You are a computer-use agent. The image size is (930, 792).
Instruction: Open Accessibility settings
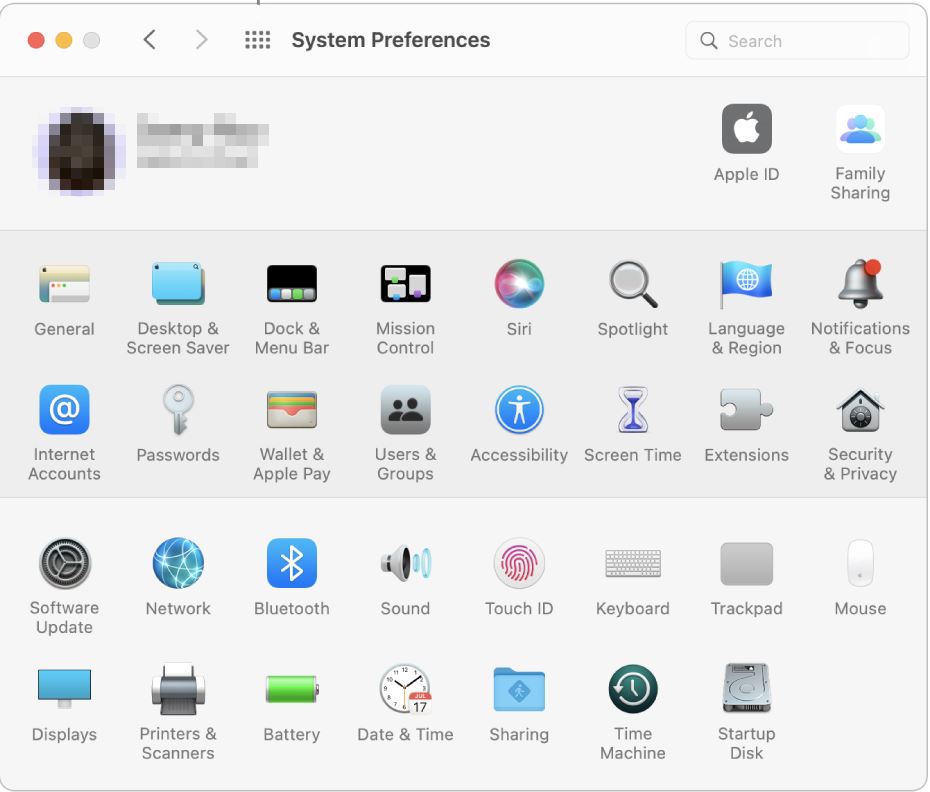coord(520,410)
